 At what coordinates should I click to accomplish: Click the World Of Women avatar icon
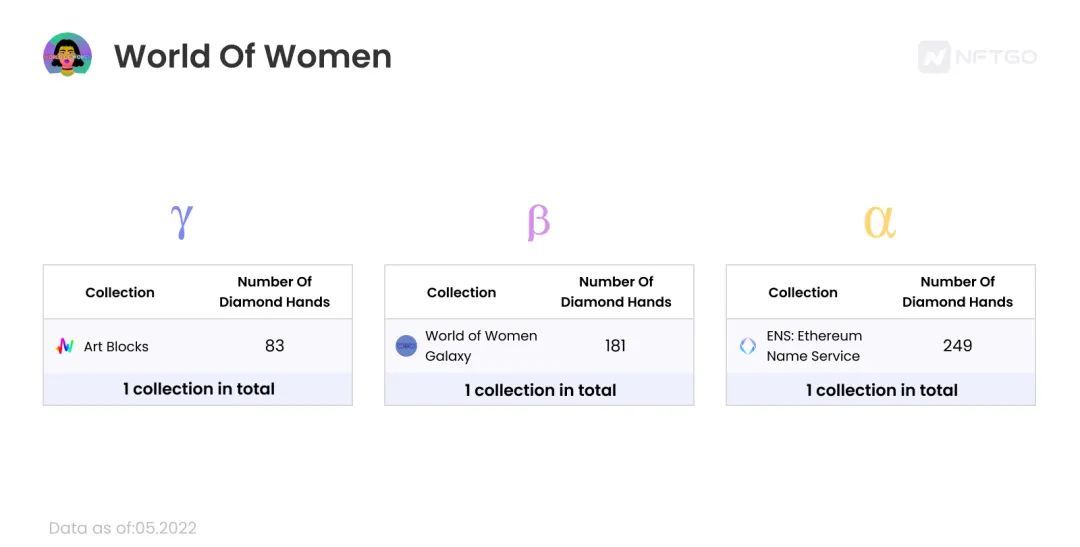(x=68, y=54)
